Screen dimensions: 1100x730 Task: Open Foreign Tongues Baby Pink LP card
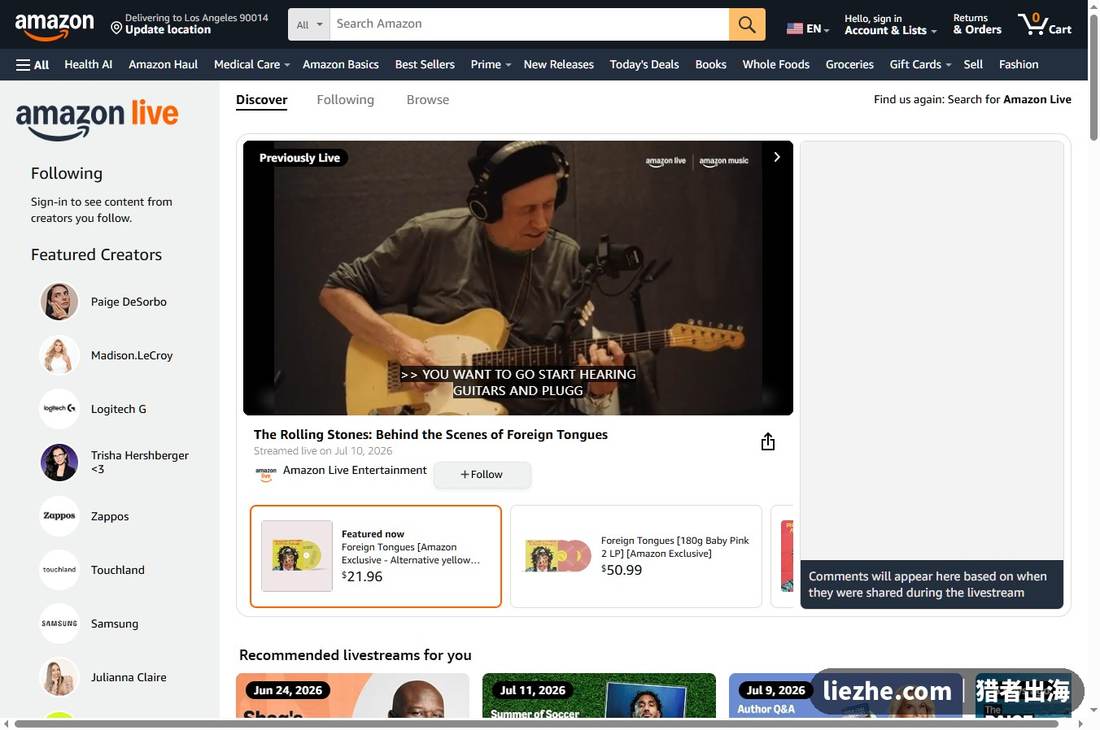[x=636, y=556]
